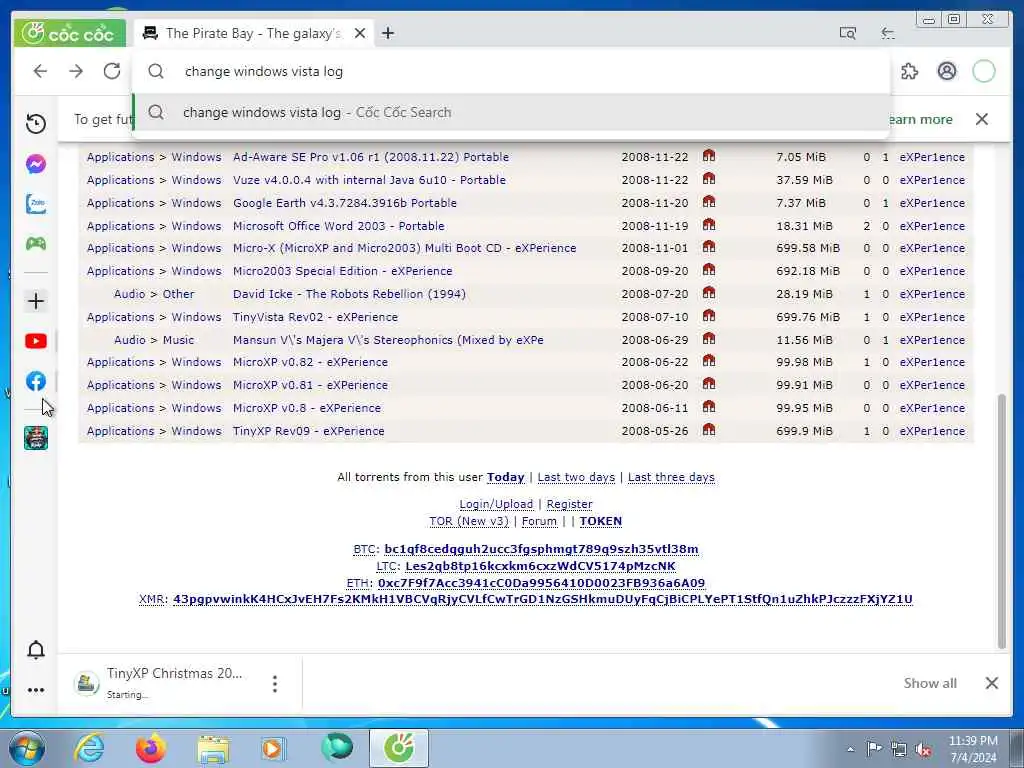Open the game app sidebar thumbnail
The height and width of the screenshot is (768, 1024).
tap(36, 438)
